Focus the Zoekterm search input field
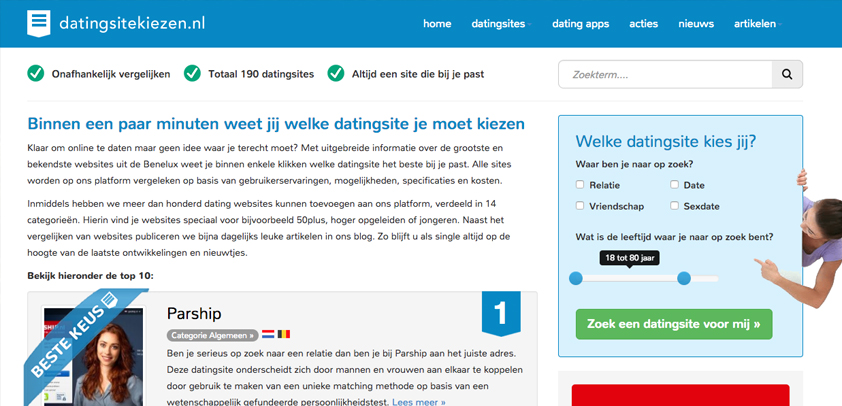 665,75
